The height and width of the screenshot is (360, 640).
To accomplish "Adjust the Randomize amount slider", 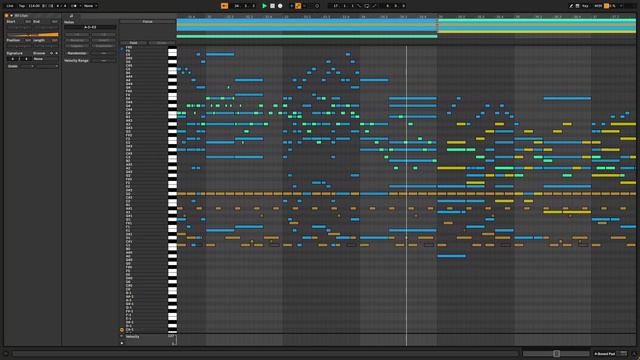I will click(x=104, y=53).
